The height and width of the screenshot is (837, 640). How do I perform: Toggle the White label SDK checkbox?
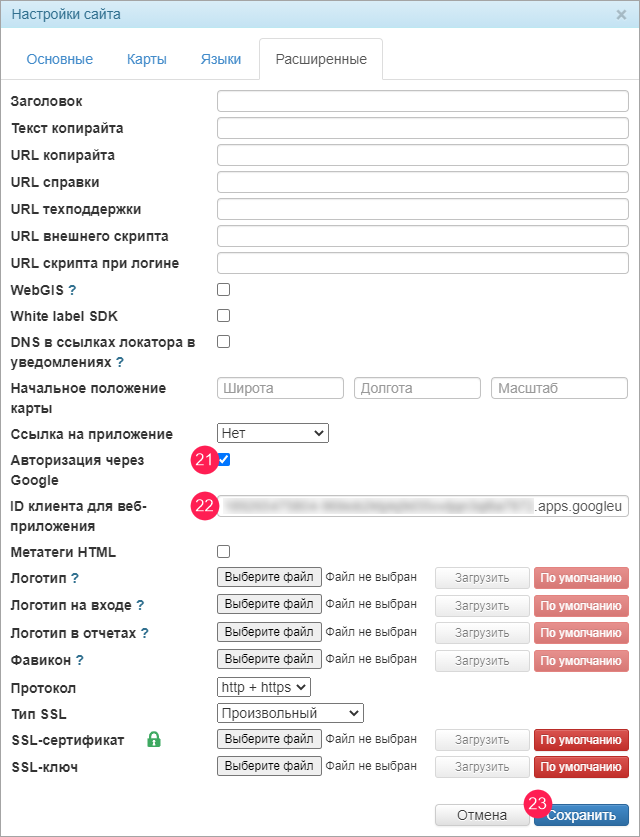(224, 316)
